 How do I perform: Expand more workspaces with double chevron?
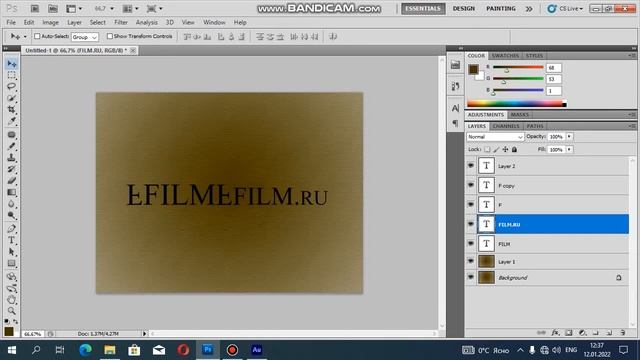click(x=529, y=9)
